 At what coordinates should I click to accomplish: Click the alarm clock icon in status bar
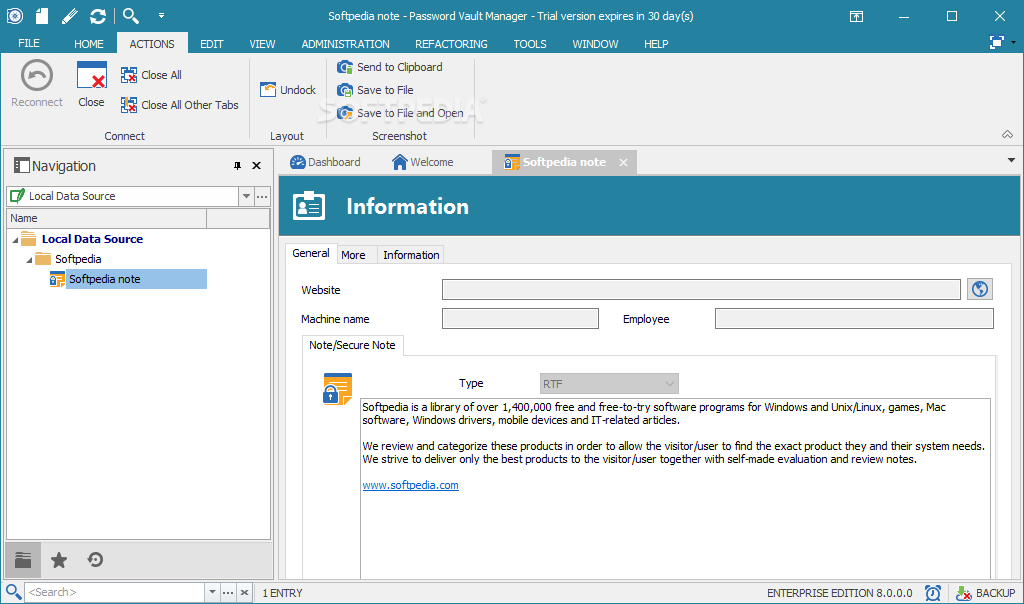(x=933, y=593)
